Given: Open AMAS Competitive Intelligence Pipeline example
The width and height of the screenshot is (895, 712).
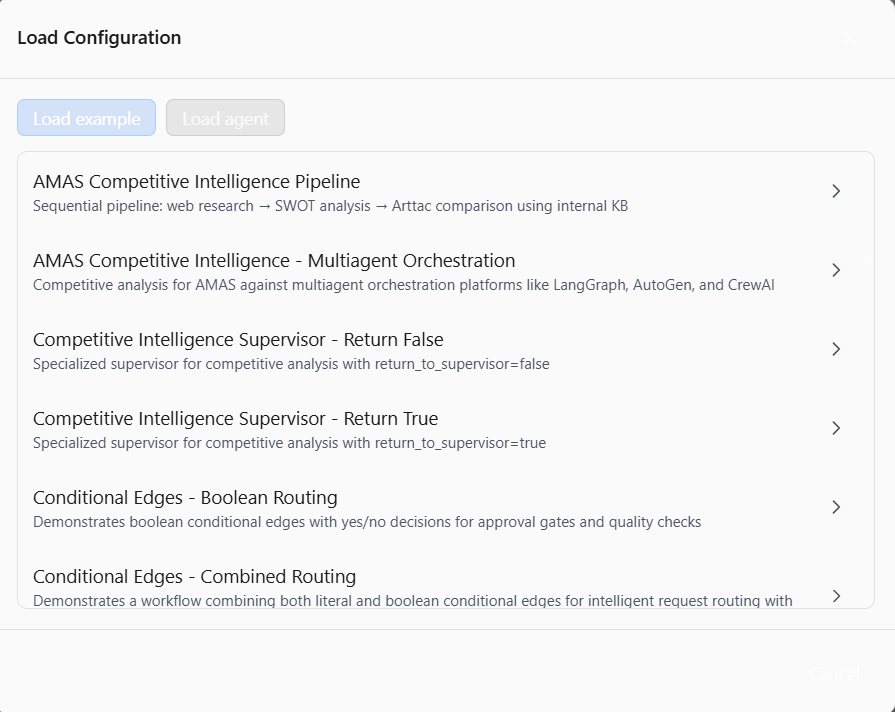Looking at the screenshot, I should click(197, 182).
